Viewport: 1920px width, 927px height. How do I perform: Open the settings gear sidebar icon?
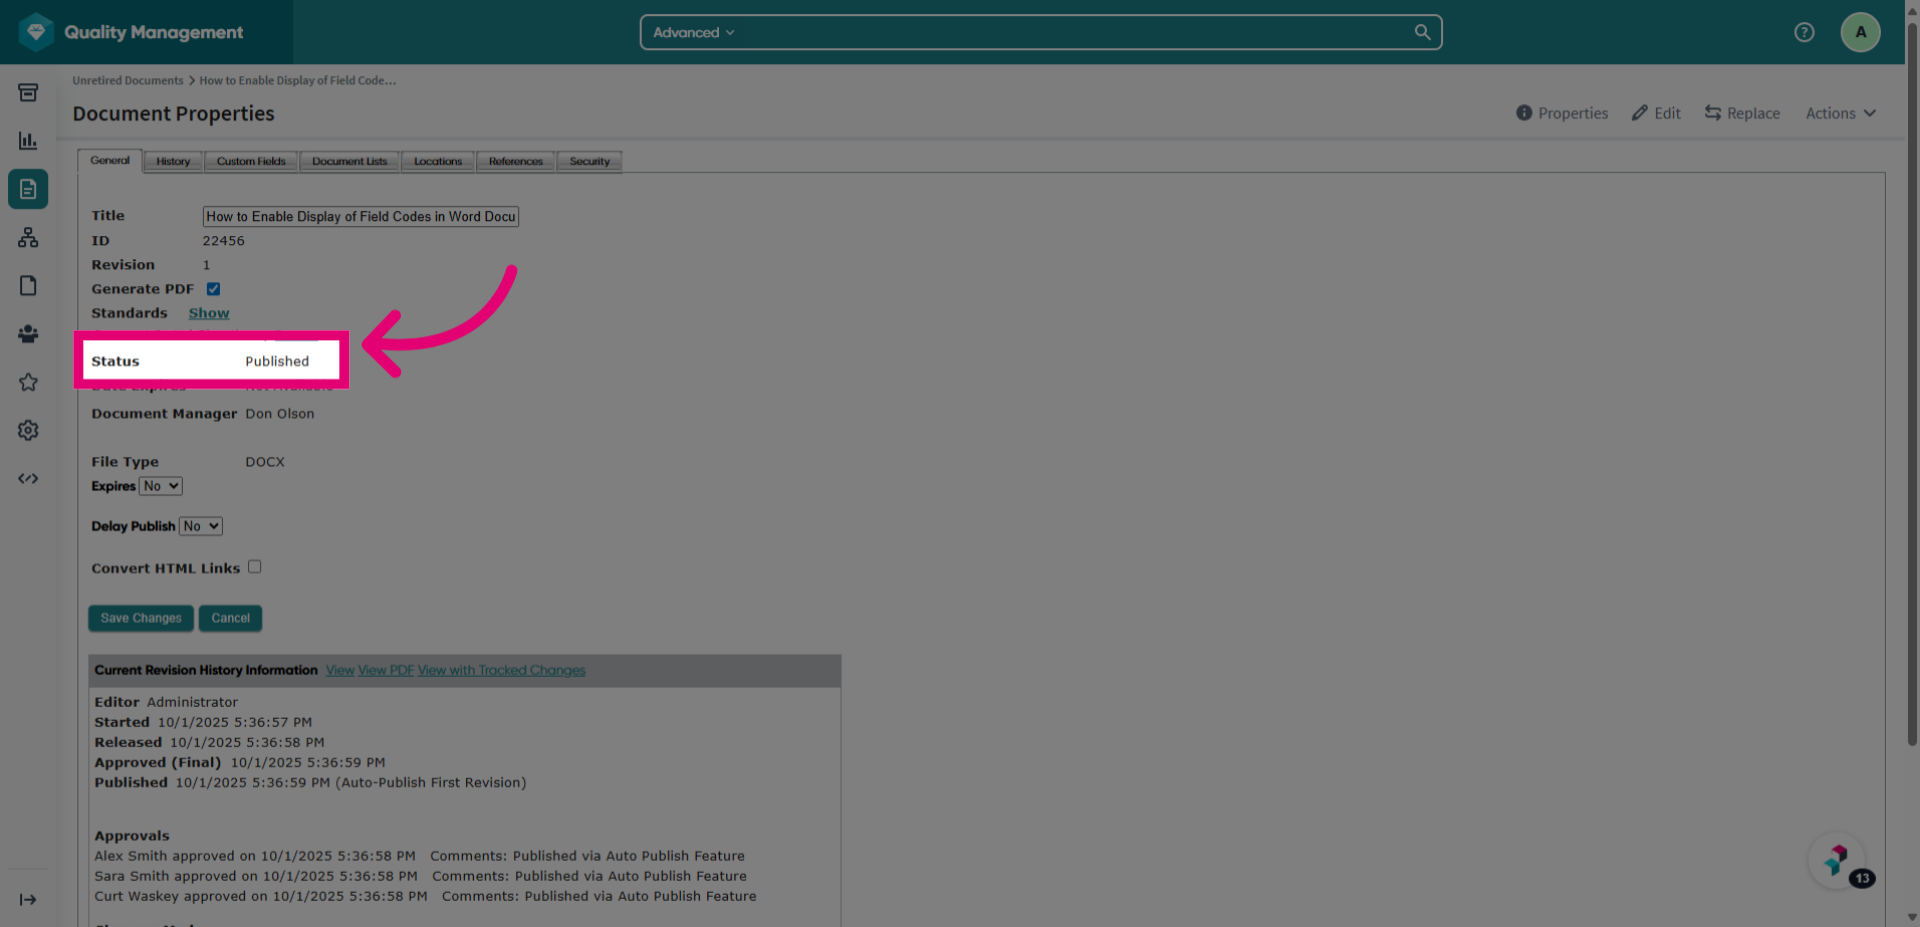[28, 430]
